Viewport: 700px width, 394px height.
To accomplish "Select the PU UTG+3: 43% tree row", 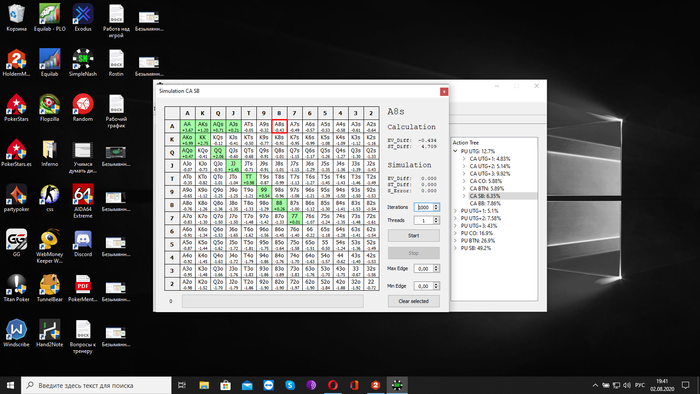I will point(479,226).
